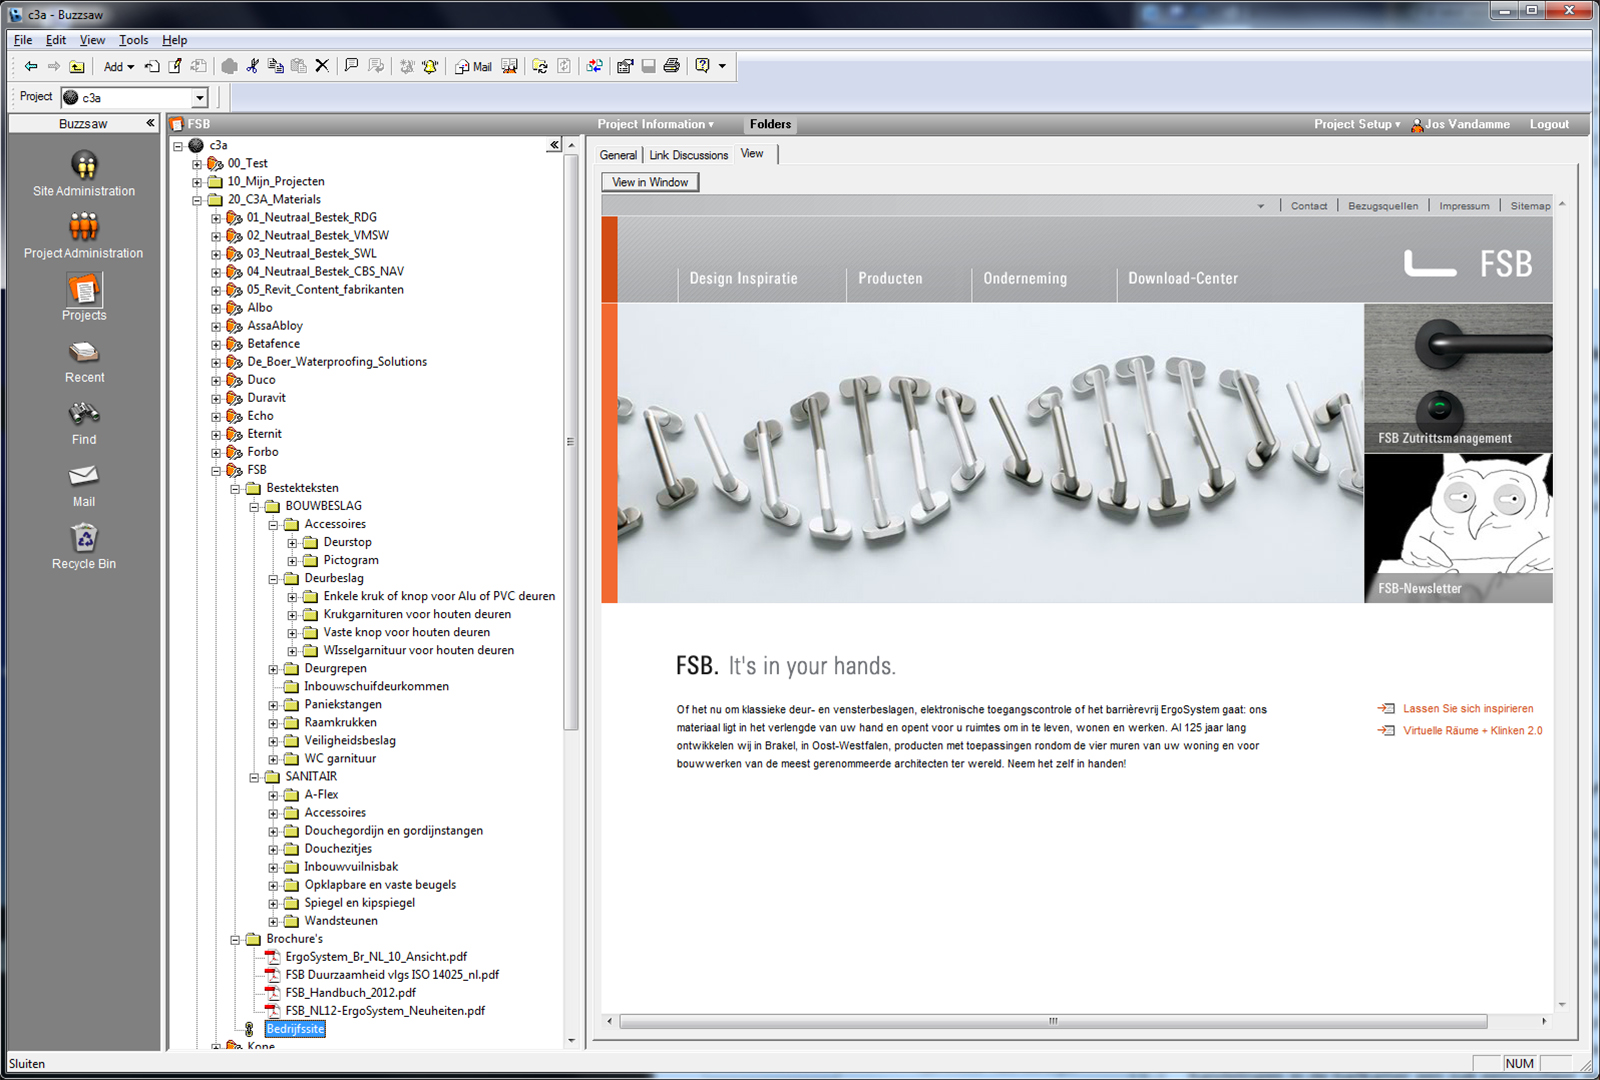
Task: Click the refresh folder toolbar icon
Action: click(540, 66)
